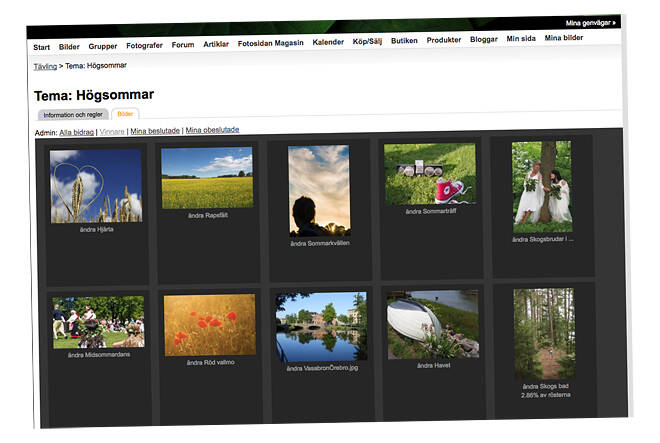The image size is (660, 443).
Task: Open the Skogs bad forest photo
Action: [544, 335]
